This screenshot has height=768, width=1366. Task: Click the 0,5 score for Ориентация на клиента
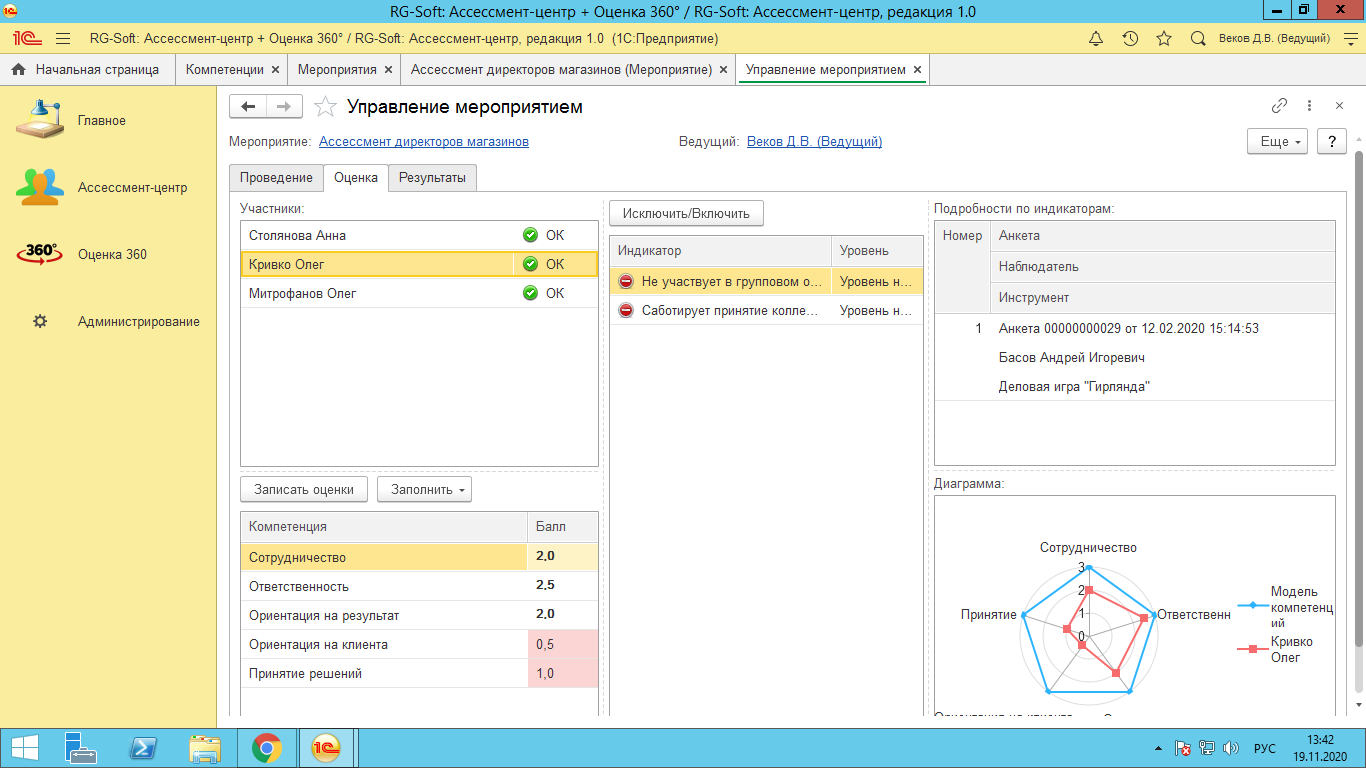(563, 645)
